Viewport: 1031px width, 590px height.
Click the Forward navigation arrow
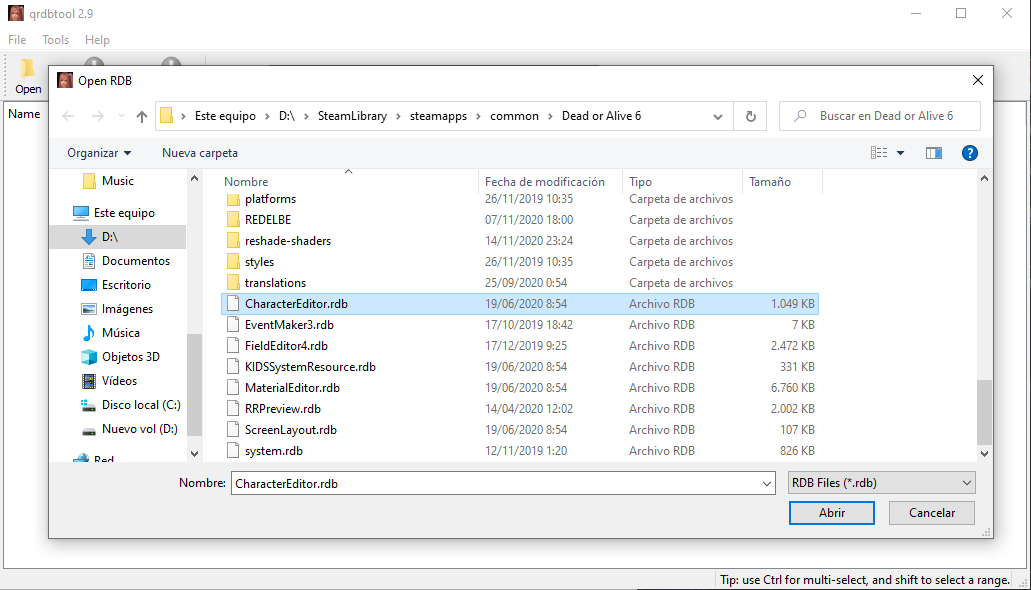[x=97, y=116]
